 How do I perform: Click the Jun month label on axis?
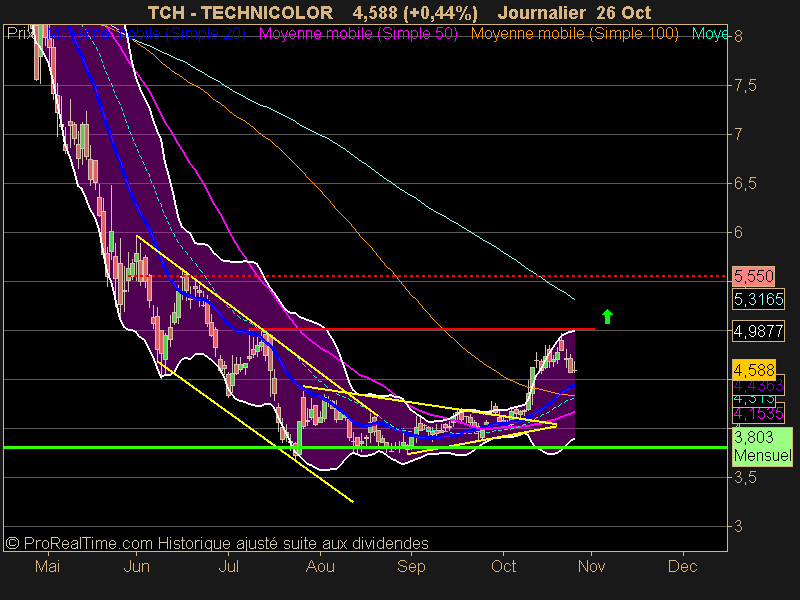136,566
